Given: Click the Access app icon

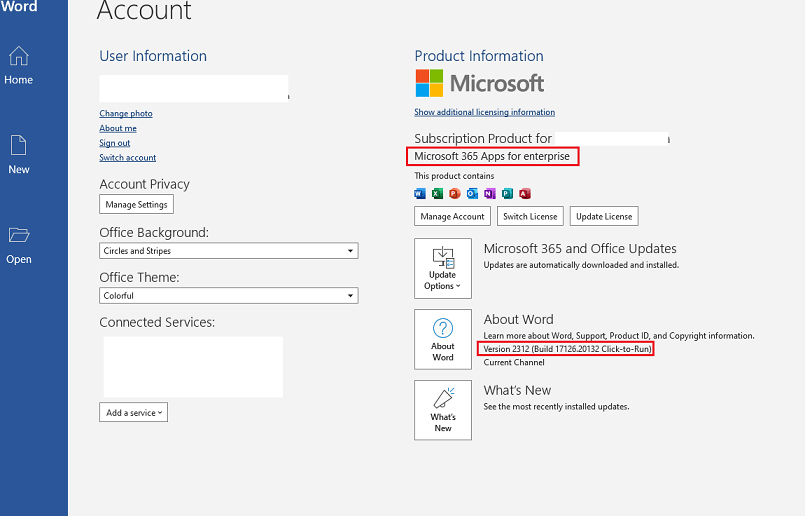Looking at the screenshot, I should click(525, 194).
